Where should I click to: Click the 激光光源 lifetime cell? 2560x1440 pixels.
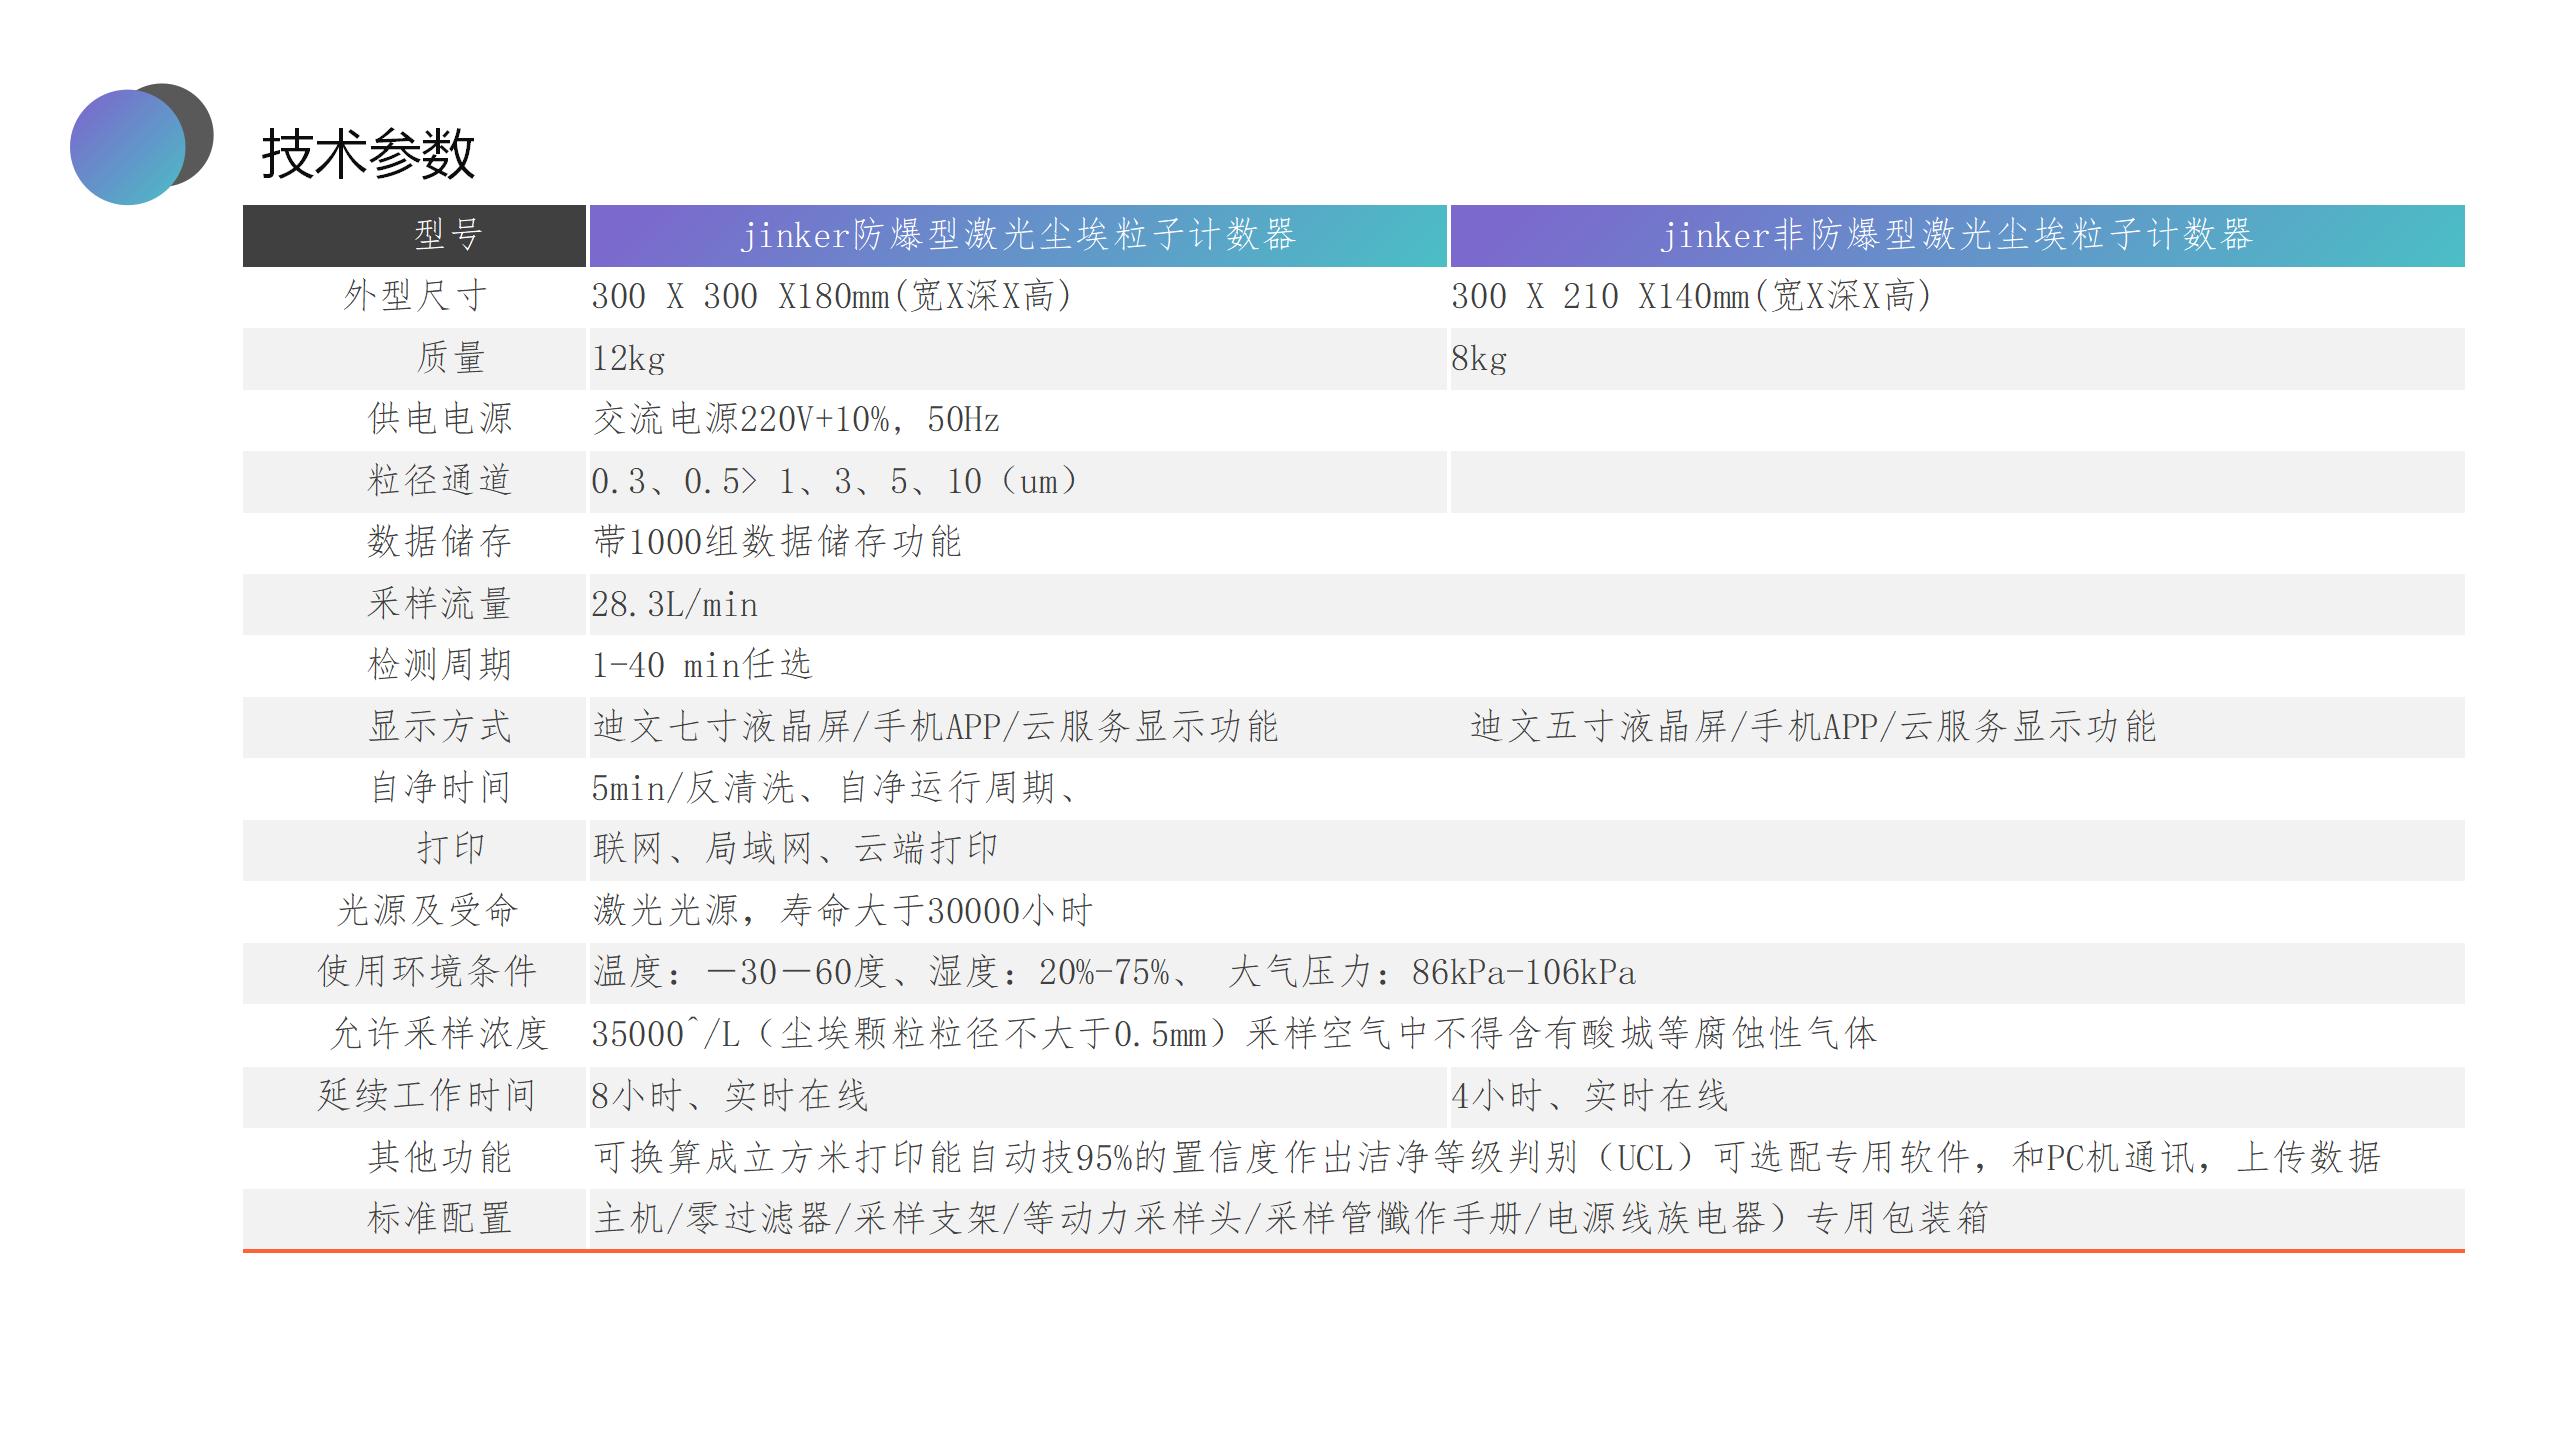pos(842,911)
